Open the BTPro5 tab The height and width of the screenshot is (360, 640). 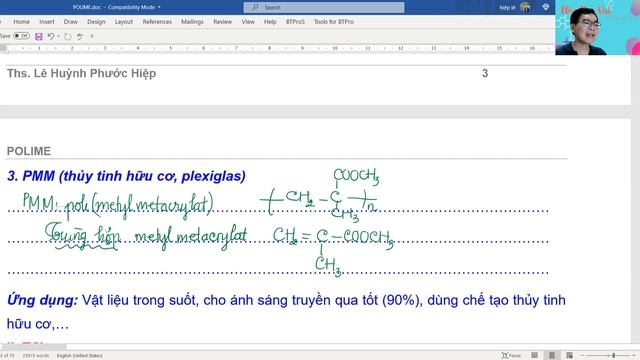pos(295,22)
